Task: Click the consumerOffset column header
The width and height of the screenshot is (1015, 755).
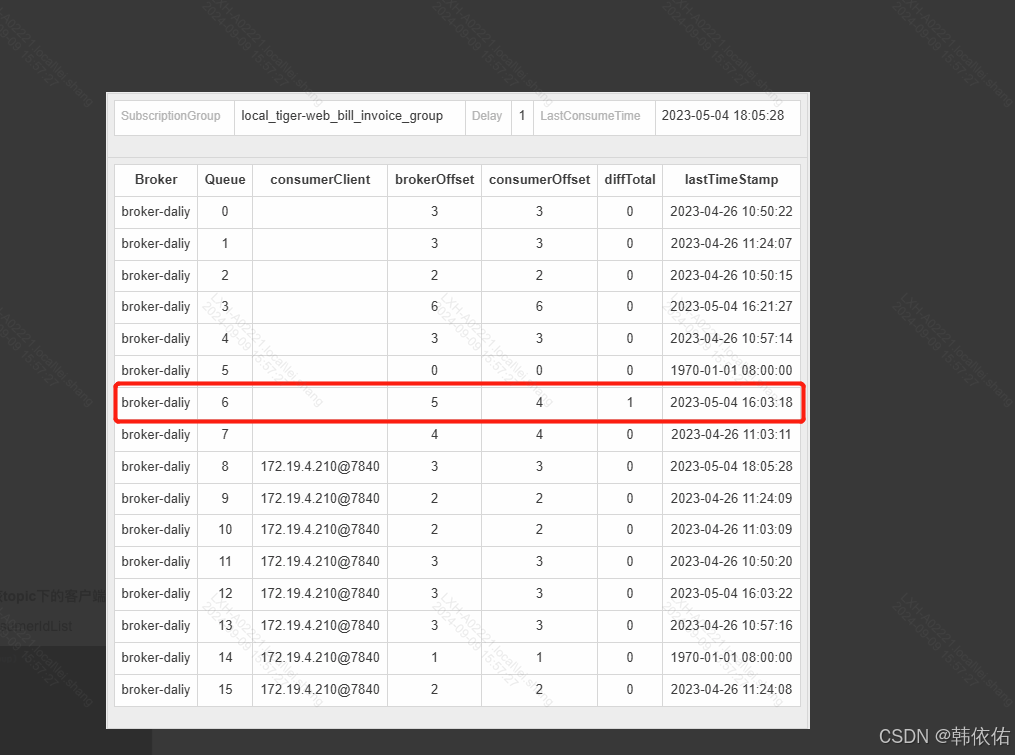Action: [539, 179]
